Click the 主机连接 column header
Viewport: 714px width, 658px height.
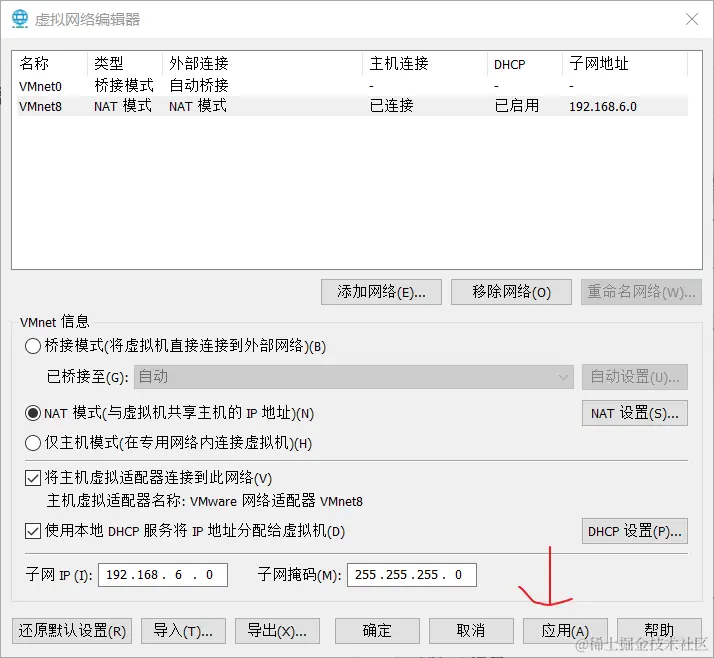(x=399, y=63)
